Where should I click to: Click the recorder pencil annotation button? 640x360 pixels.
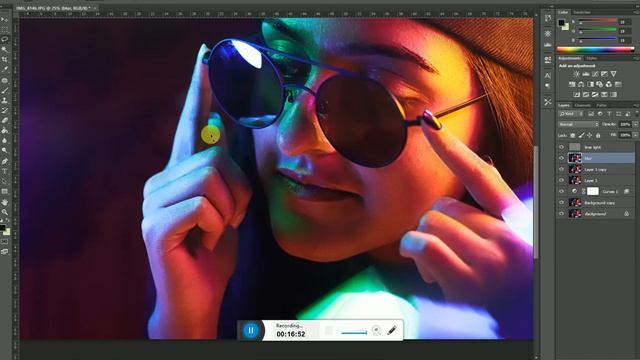(x=392, y=330)
